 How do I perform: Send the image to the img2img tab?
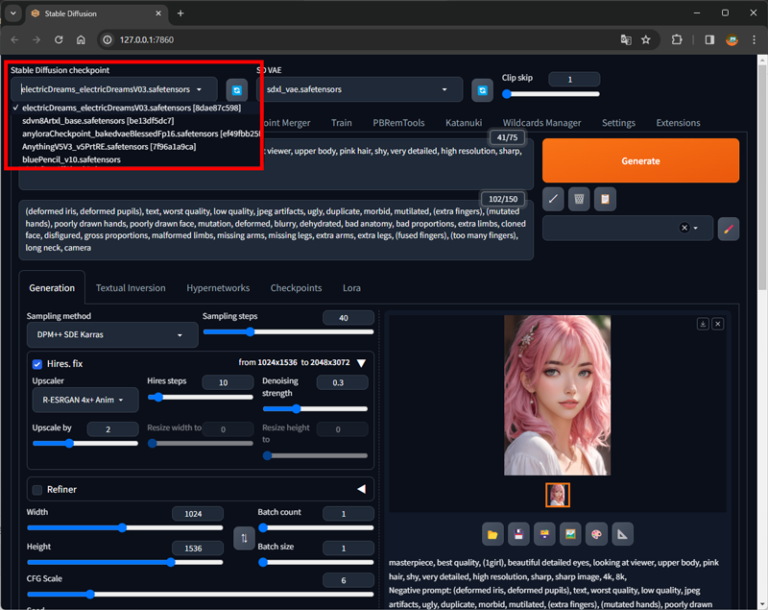tap(570, 534)
